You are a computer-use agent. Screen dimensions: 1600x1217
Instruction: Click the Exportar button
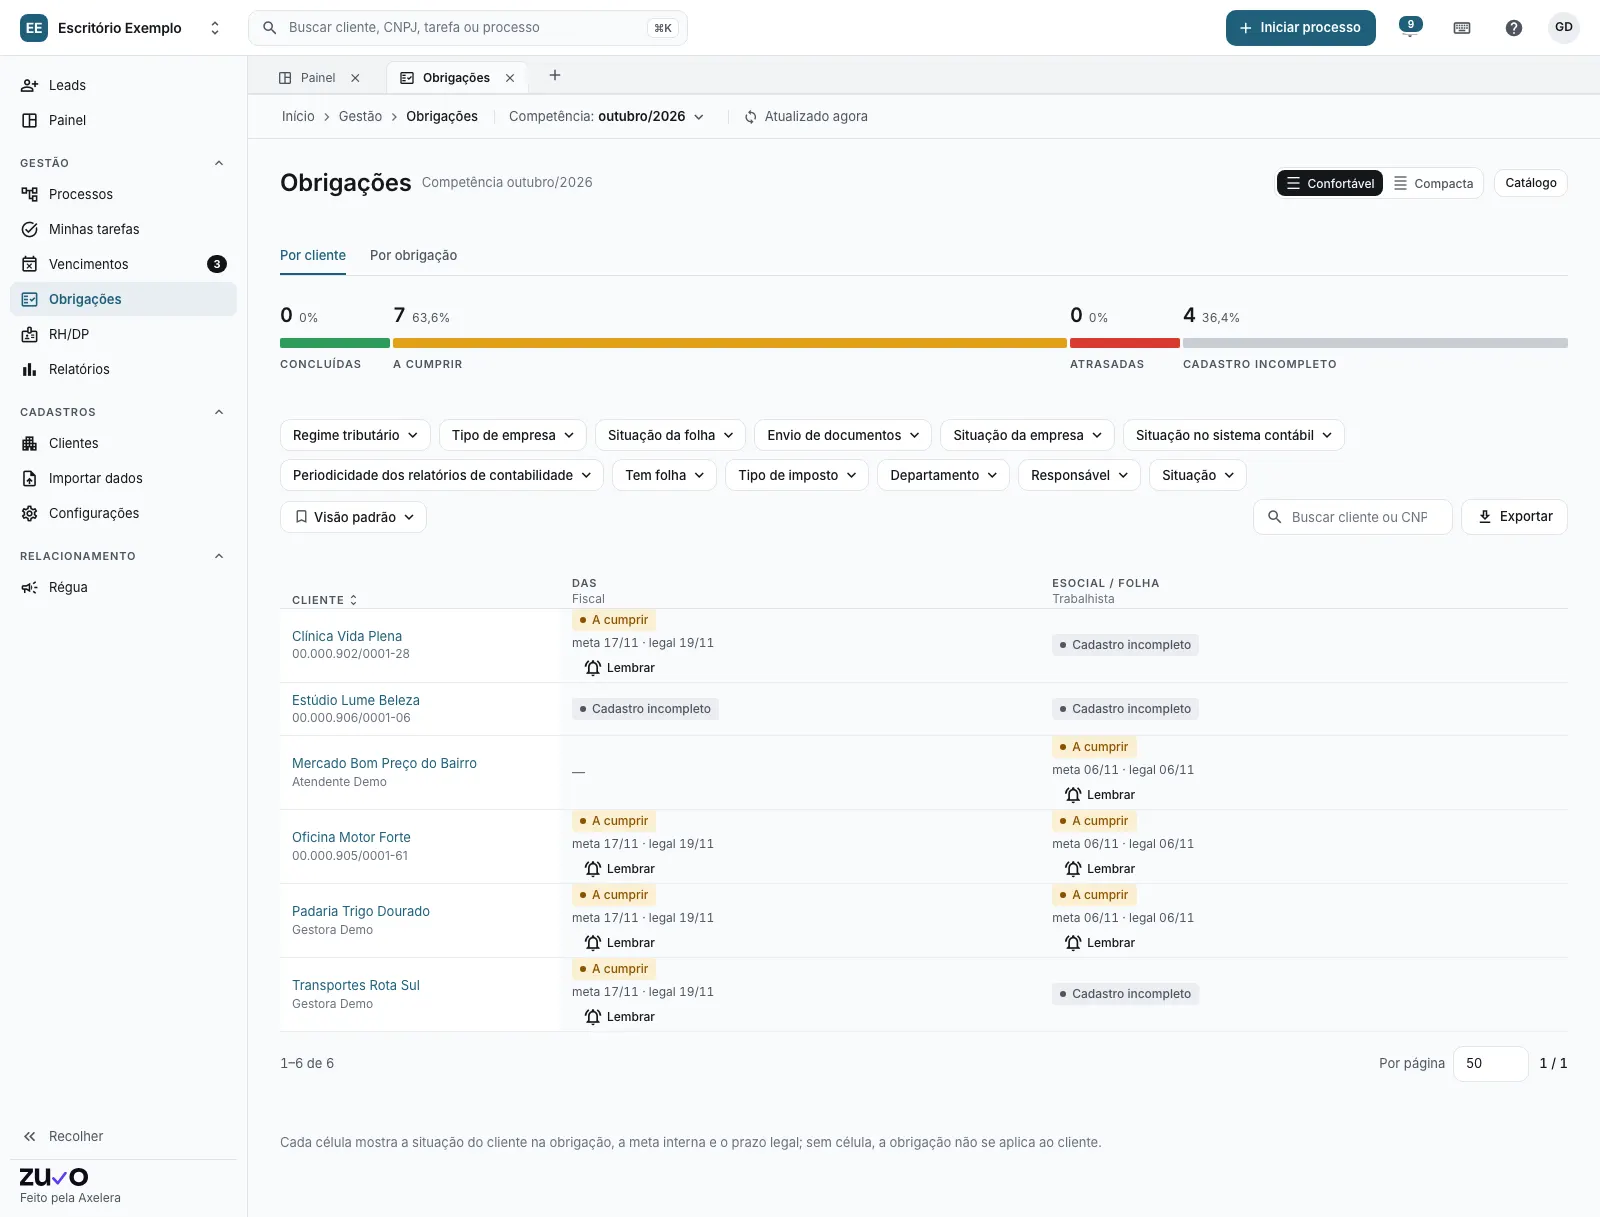click(x=1514, y=517)
